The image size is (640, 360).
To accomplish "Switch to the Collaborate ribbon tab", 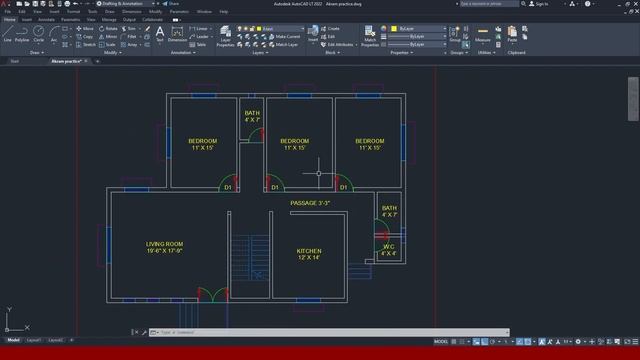I will [x=153, y=20].
